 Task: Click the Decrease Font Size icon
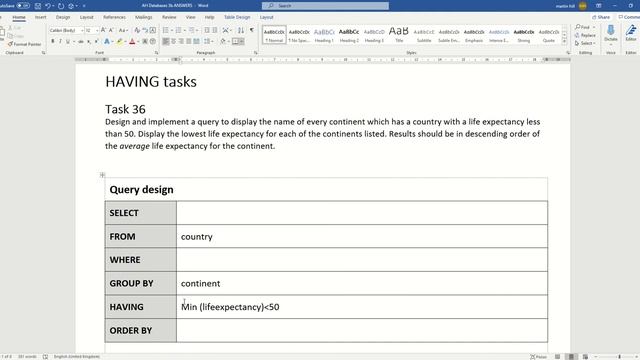click(111, 30)
